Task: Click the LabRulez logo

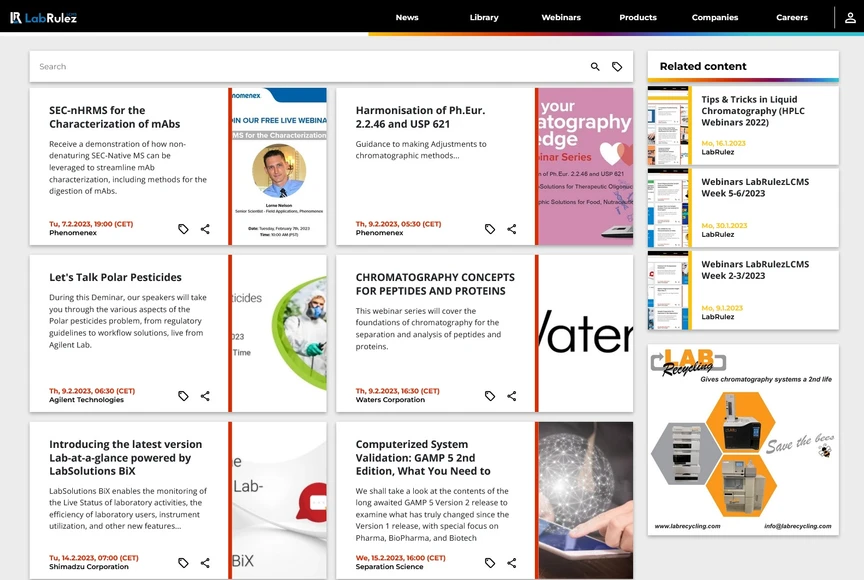Action: [x=44, y=18]
